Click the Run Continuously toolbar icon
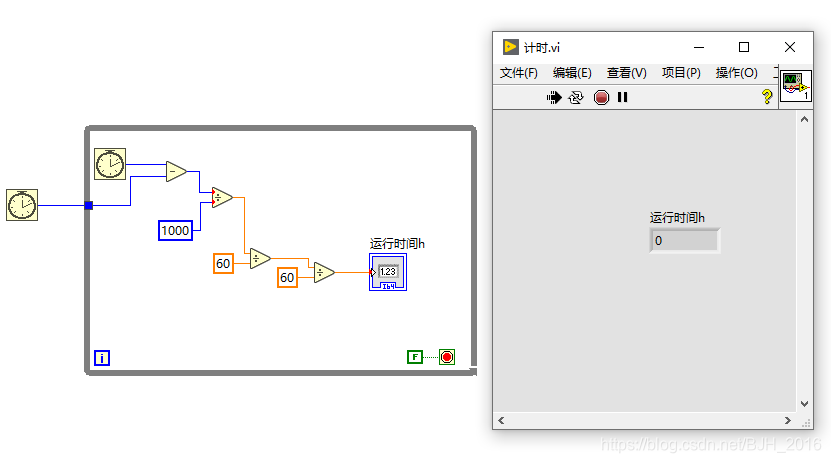The width and height of the screenshot is (831, 463). pos(576,97)
